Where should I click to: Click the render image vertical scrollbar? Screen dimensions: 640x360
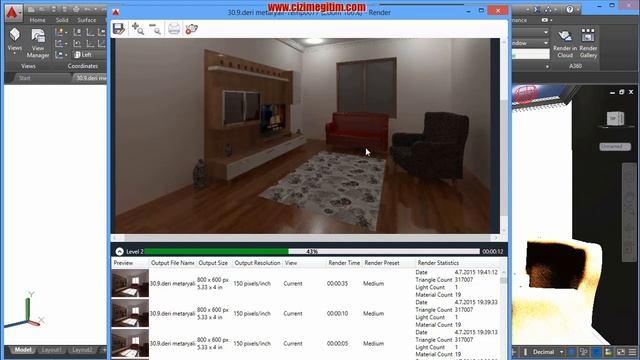504,135
